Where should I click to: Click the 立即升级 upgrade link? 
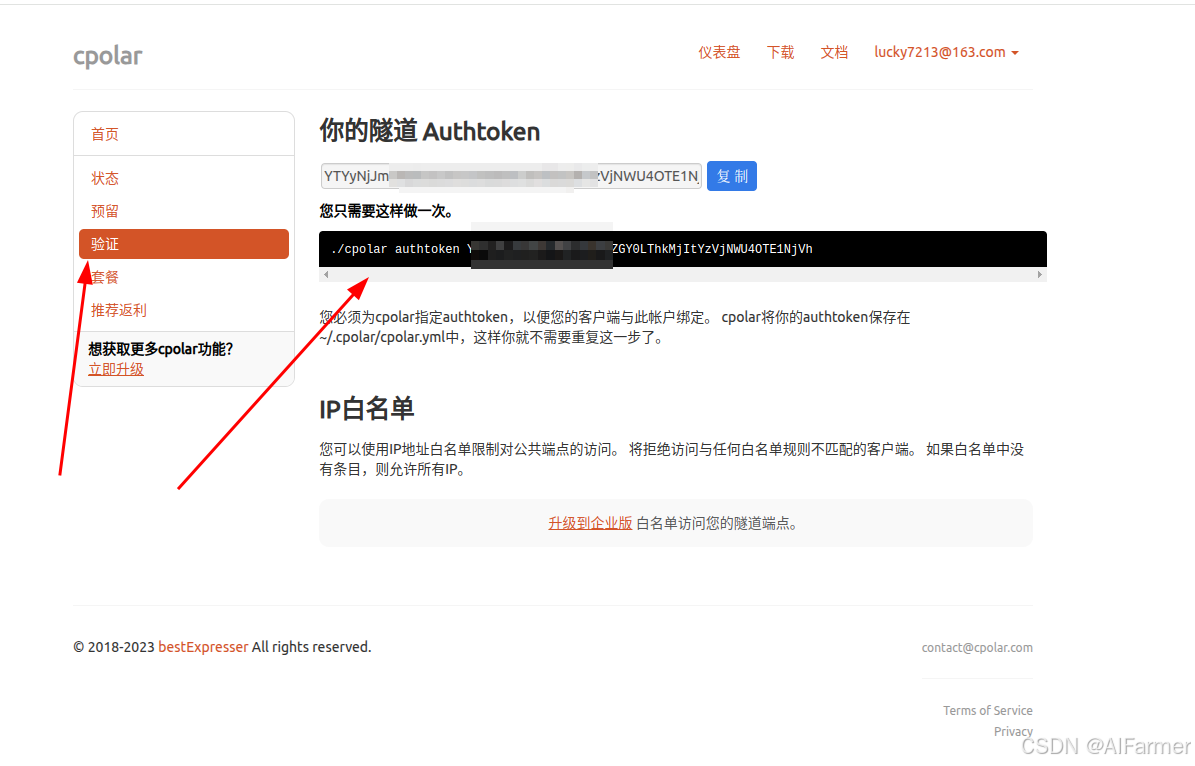click(116, 369)
